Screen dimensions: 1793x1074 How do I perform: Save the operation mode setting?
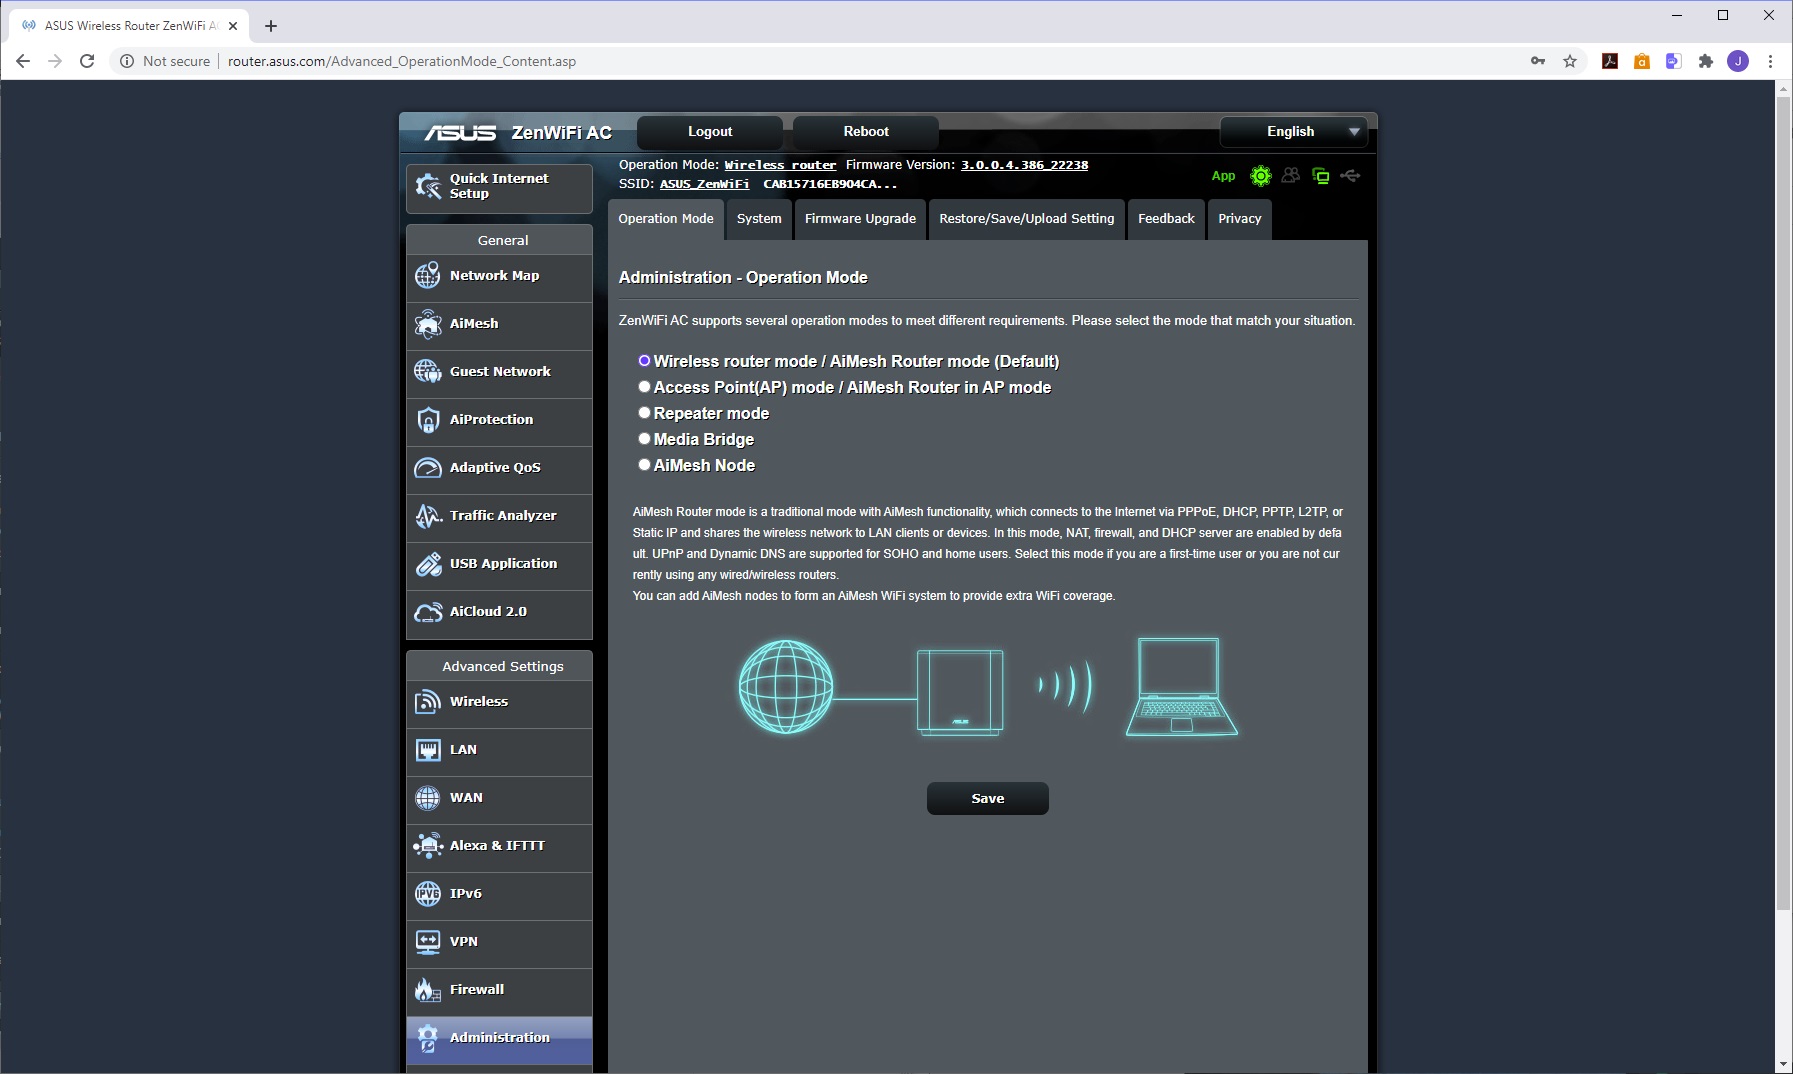tap(988, 798)
